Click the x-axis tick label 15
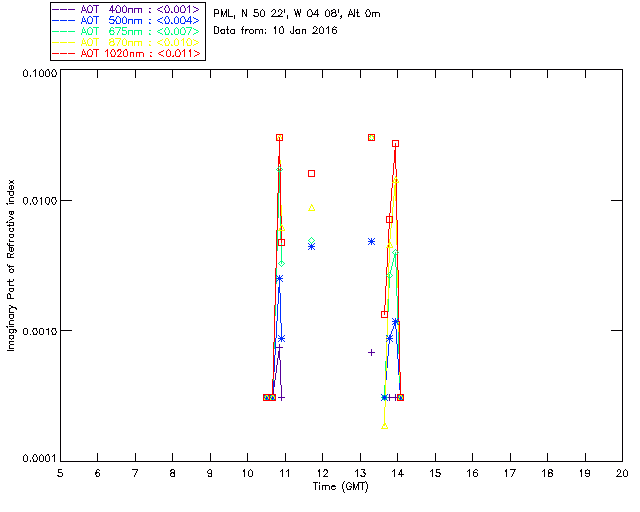The width and height of the screenshot is (640, 512). click(435, 473)
